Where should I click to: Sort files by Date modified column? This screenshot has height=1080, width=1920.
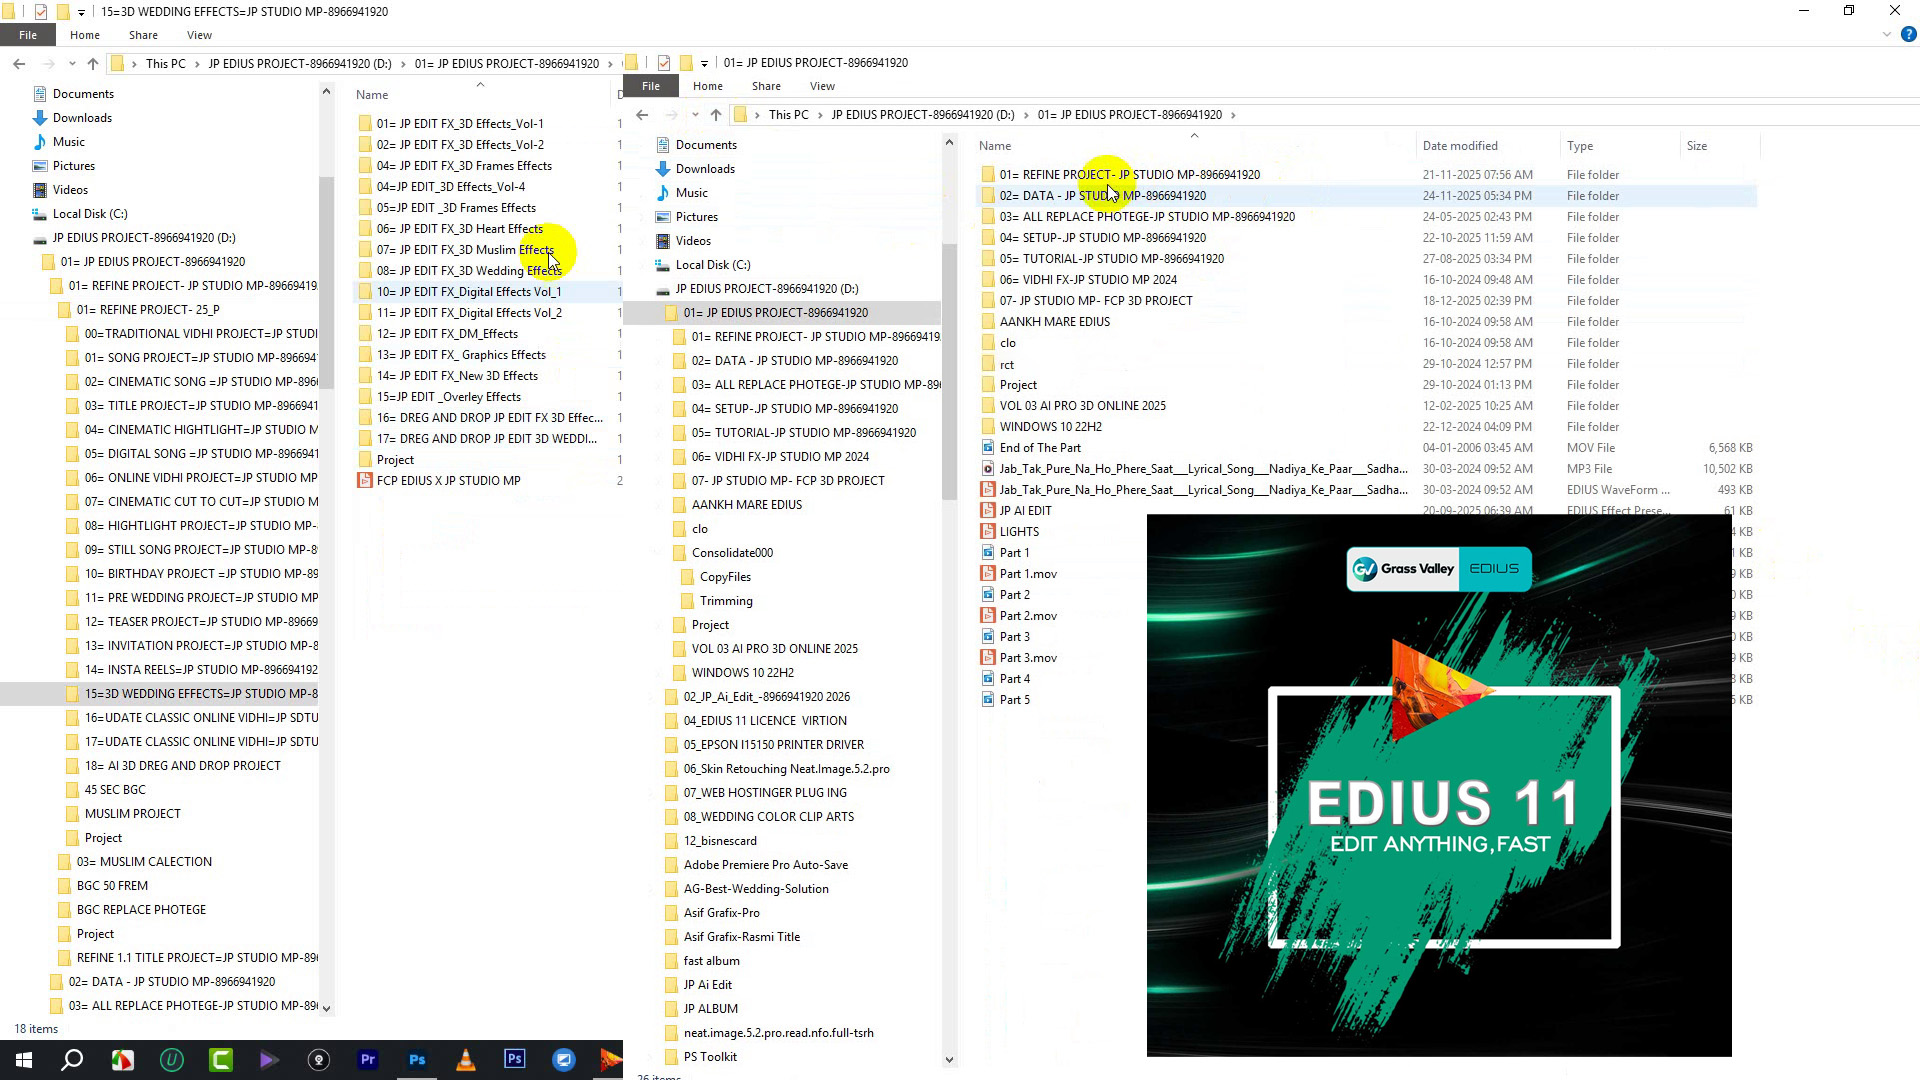tap(1459, 146)
